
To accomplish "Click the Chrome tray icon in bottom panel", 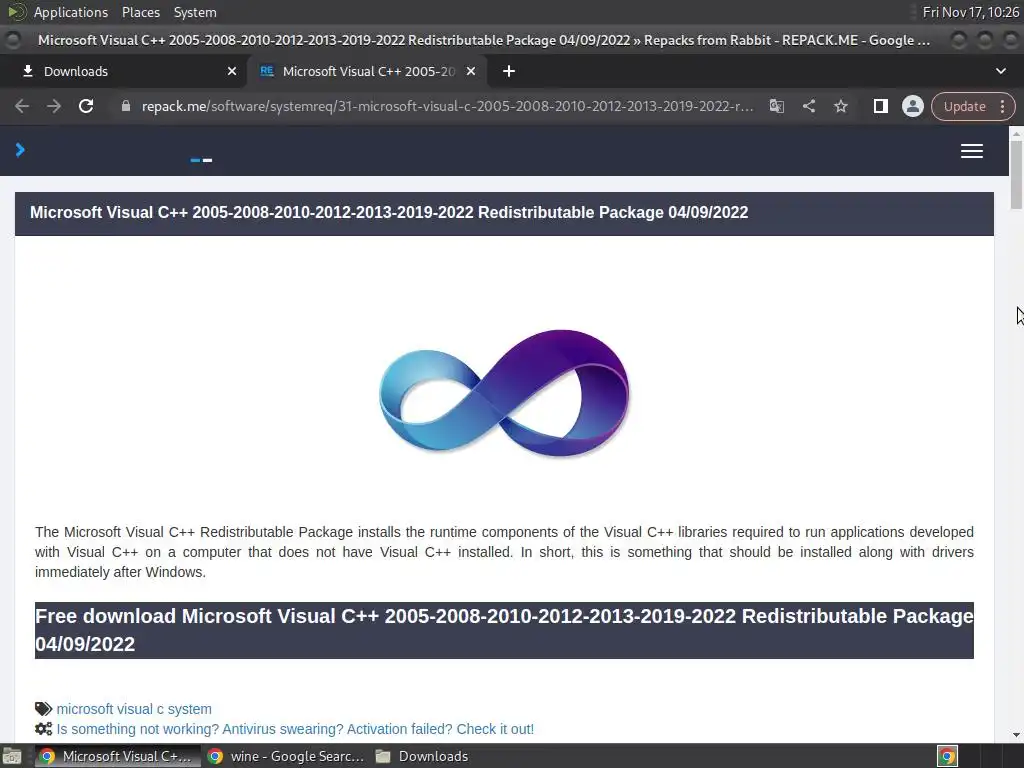I will [x=947, y=756].
